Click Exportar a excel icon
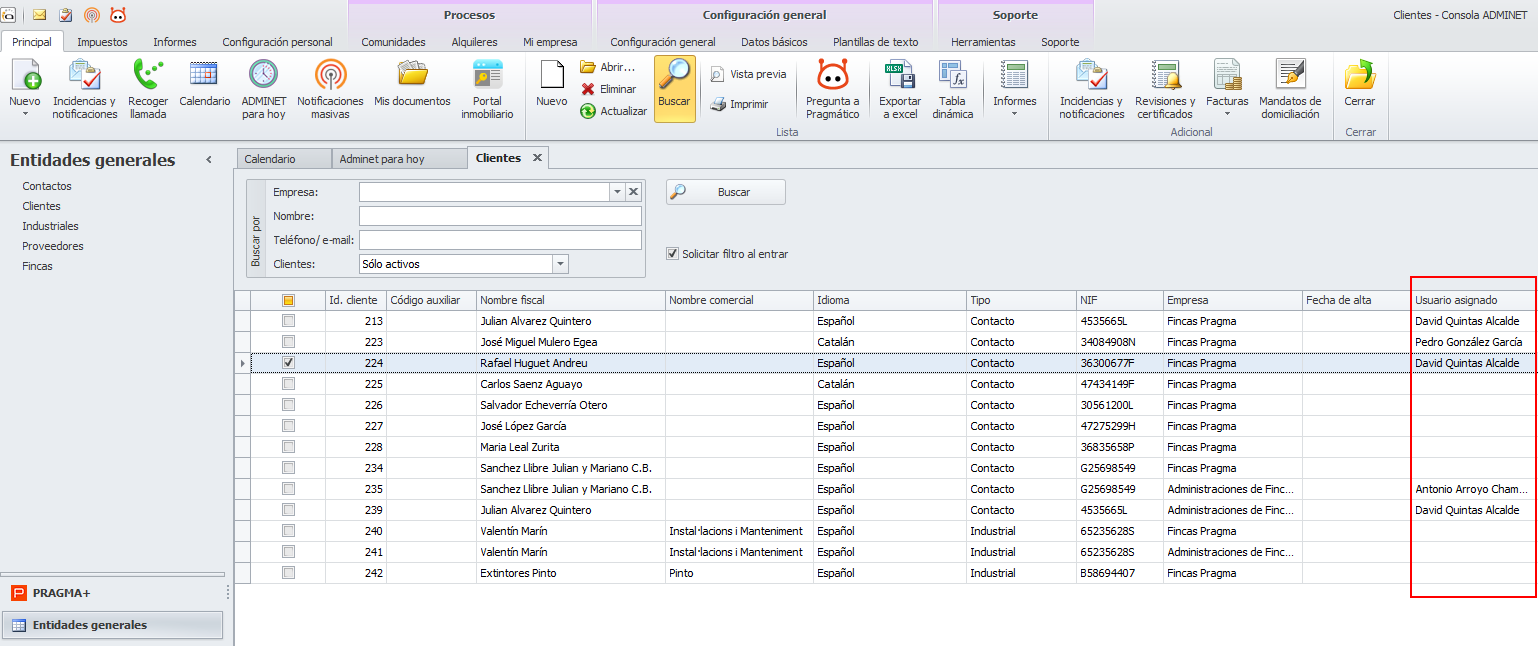The image size is (1538, 646). [x=898, y=76]
